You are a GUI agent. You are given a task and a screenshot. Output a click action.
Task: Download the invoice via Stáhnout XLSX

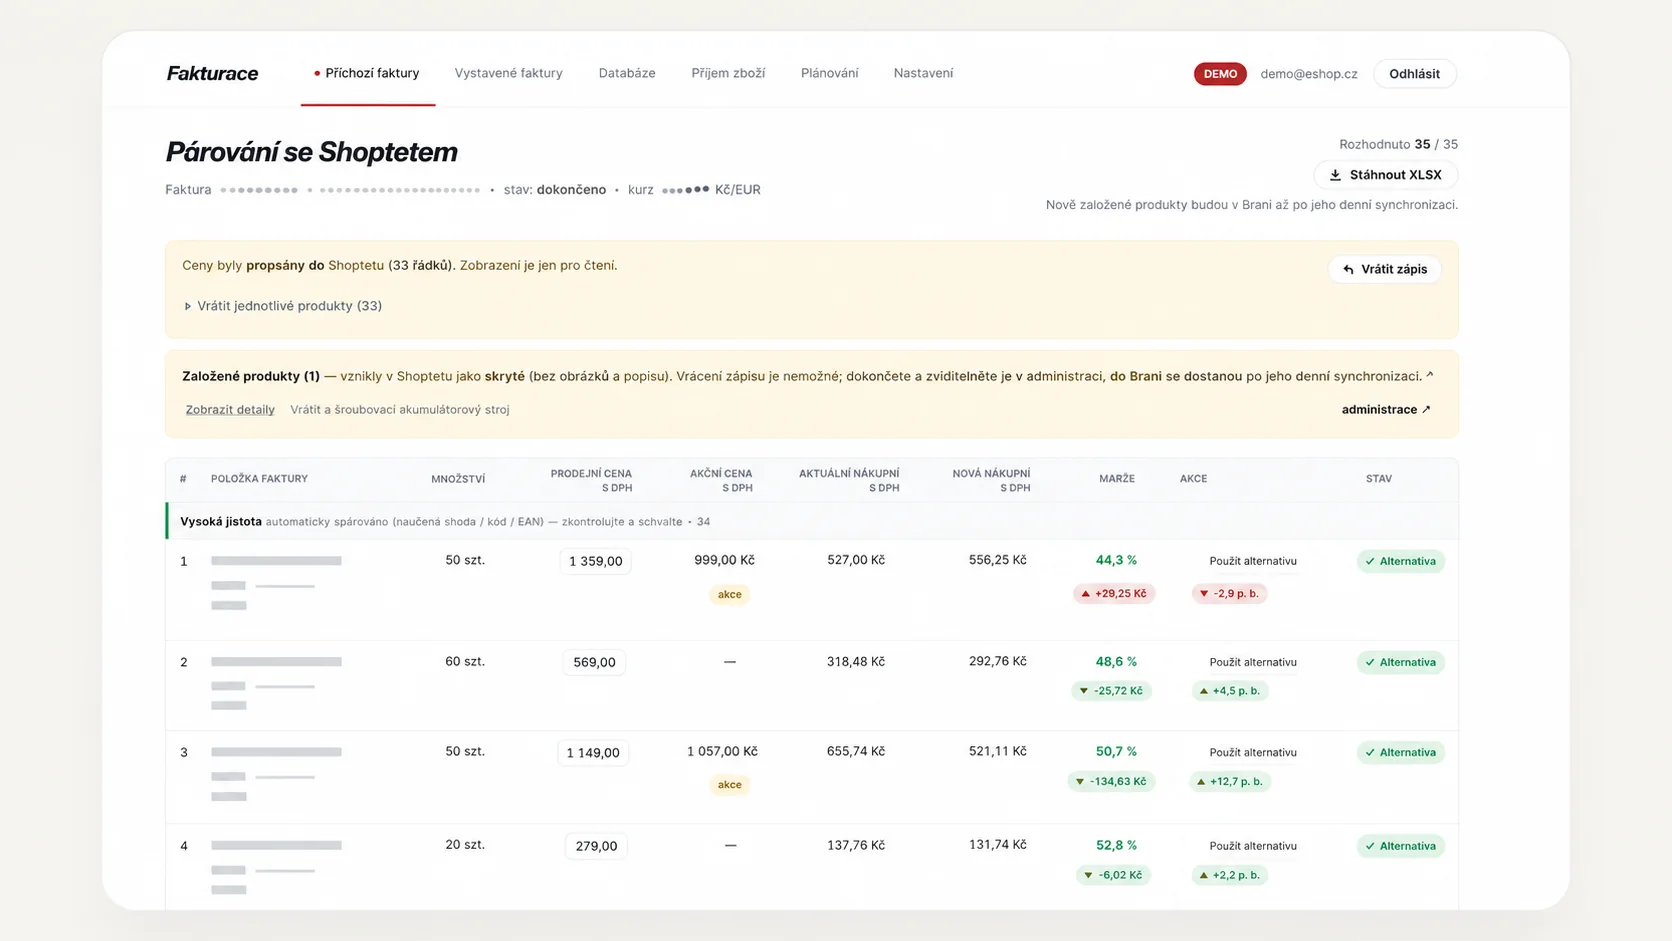(1385, 175)
